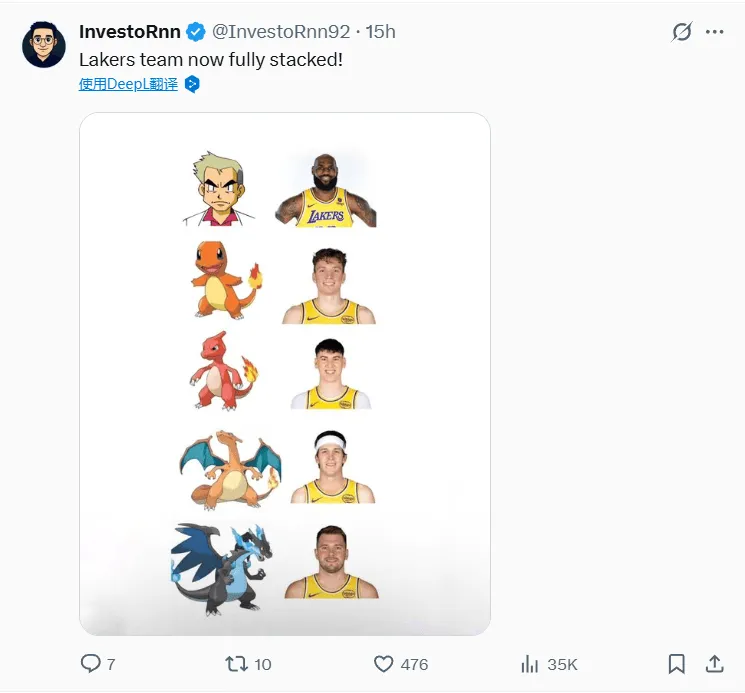This screenshot has height=693, width=745.
Task: Click the reply speech bubble icon
Action: [90, 663]
